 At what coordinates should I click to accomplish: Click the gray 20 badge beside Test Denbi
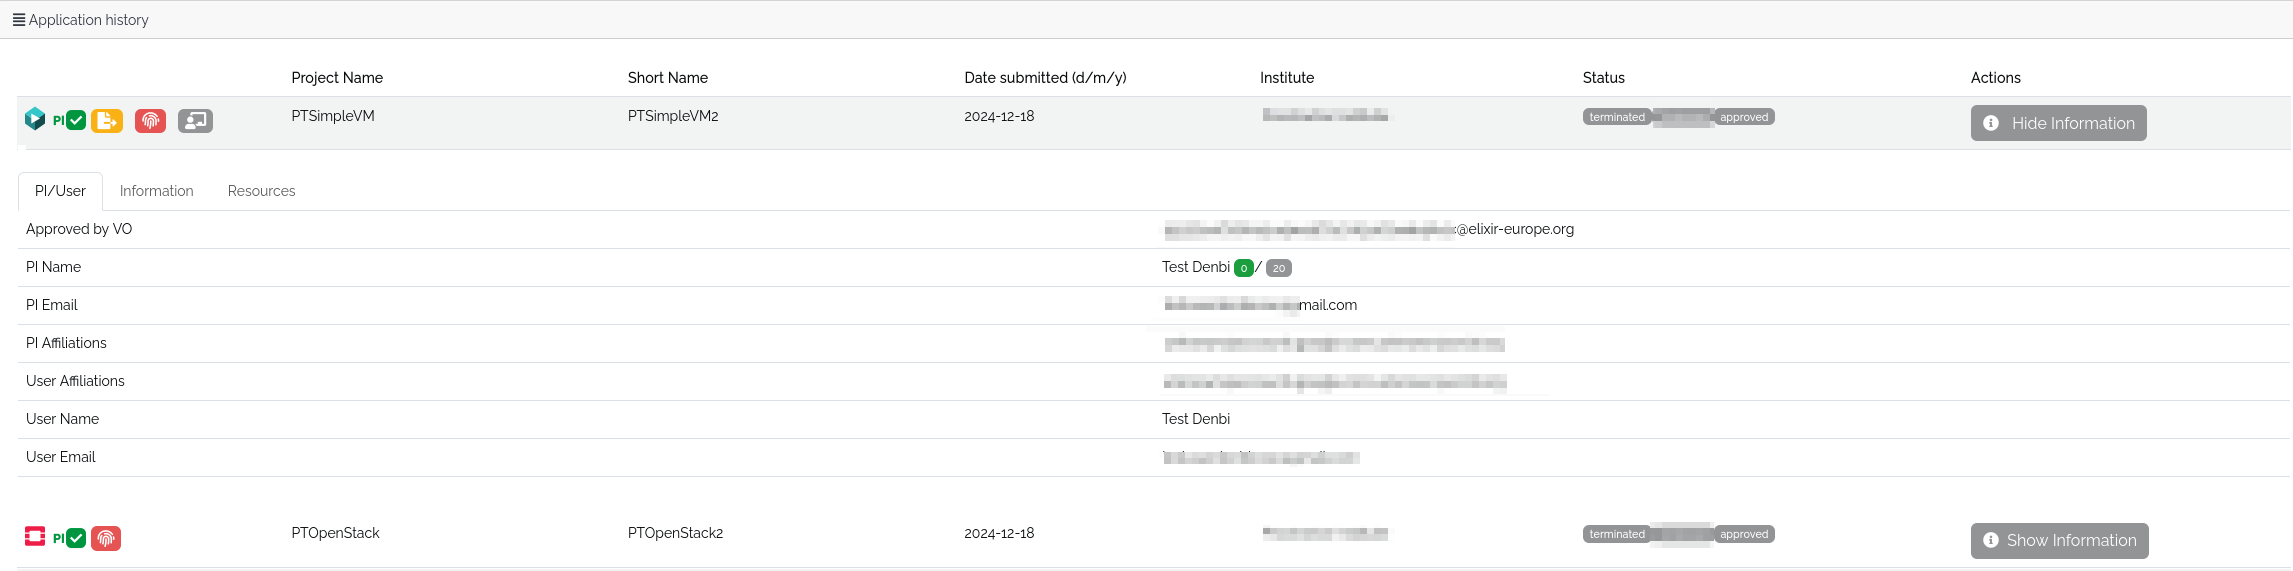1278,268
